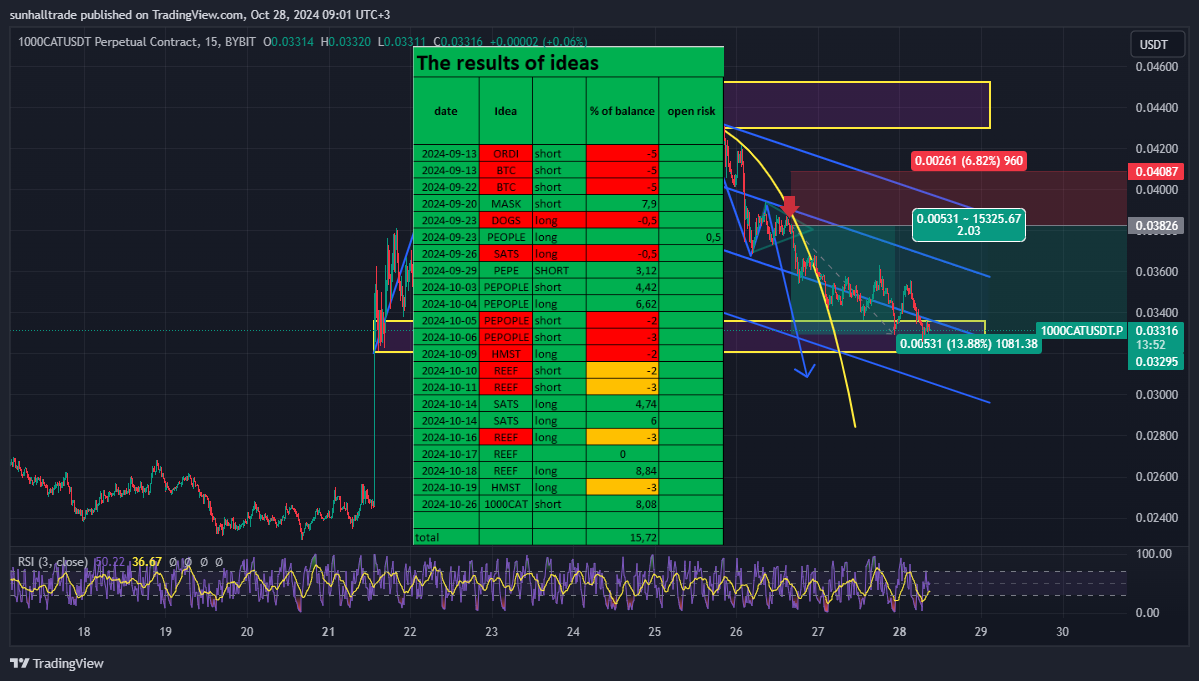Click the 0.00531 (13.88%) 1081.38 target label
This screenshot has width=1199, height=681.
(969, 344)
